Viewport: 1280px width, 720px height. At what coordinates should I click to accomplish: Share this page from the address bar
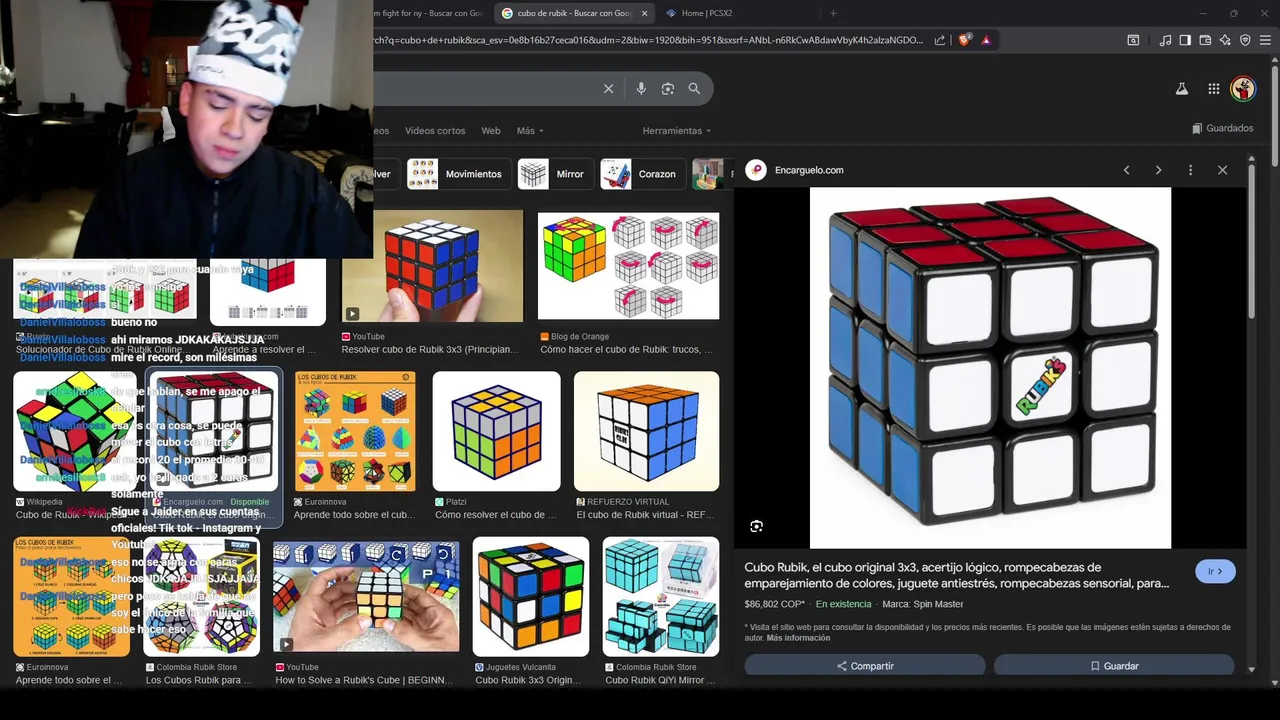[x=940, y=40]
